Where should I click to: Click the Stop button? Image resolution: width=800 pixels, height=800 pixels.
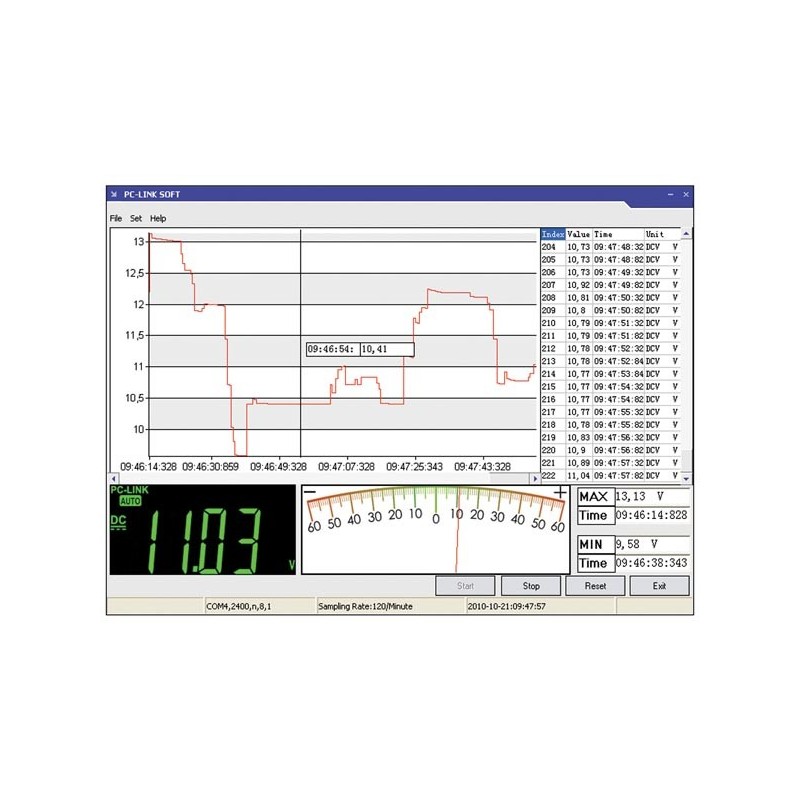[531, 586]
